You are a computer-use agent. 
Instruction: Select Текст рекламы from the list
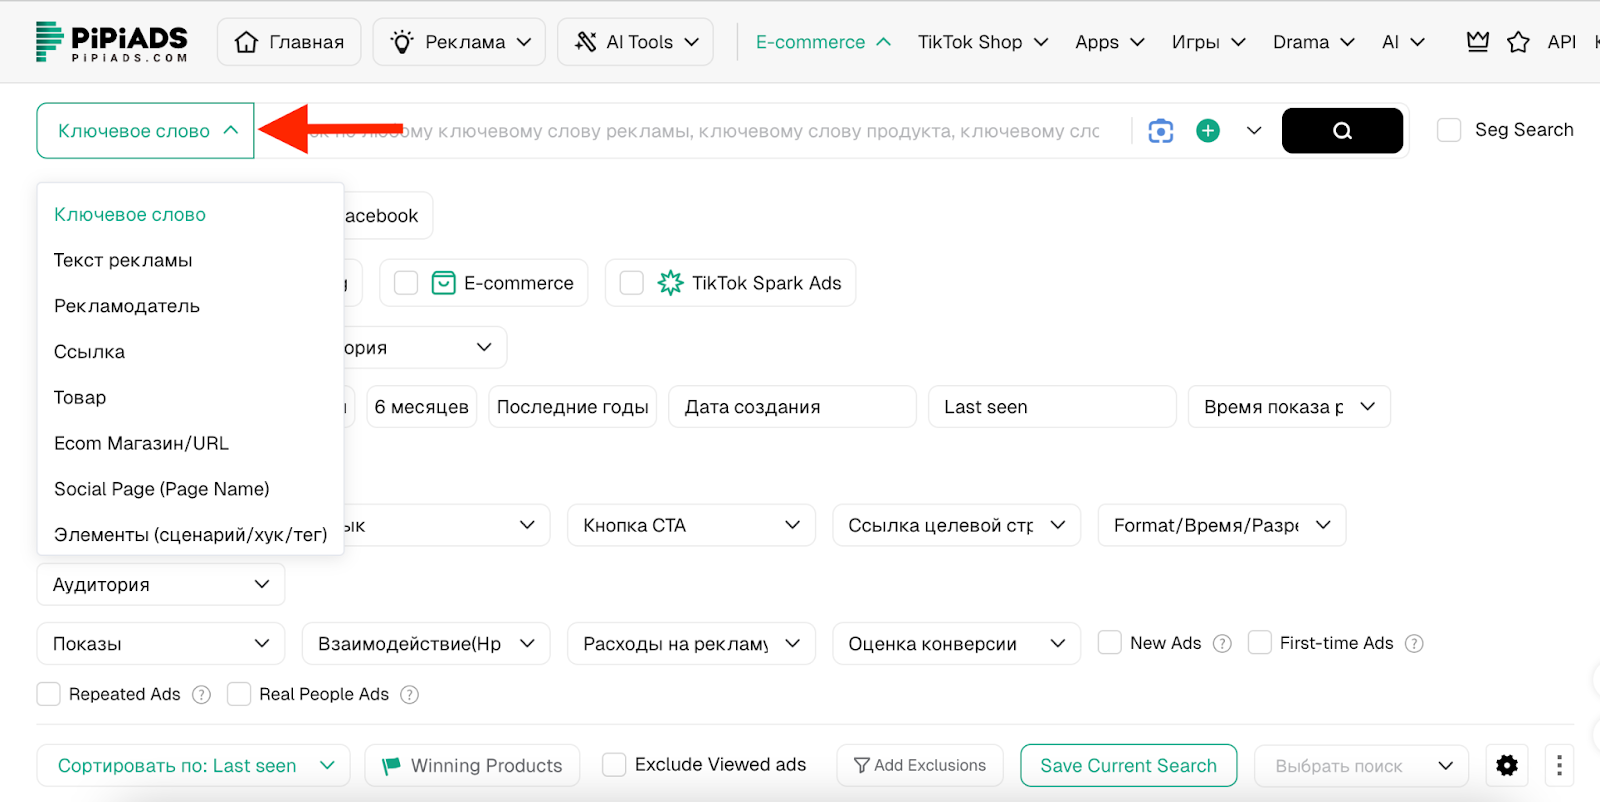(x=190, y=260)
